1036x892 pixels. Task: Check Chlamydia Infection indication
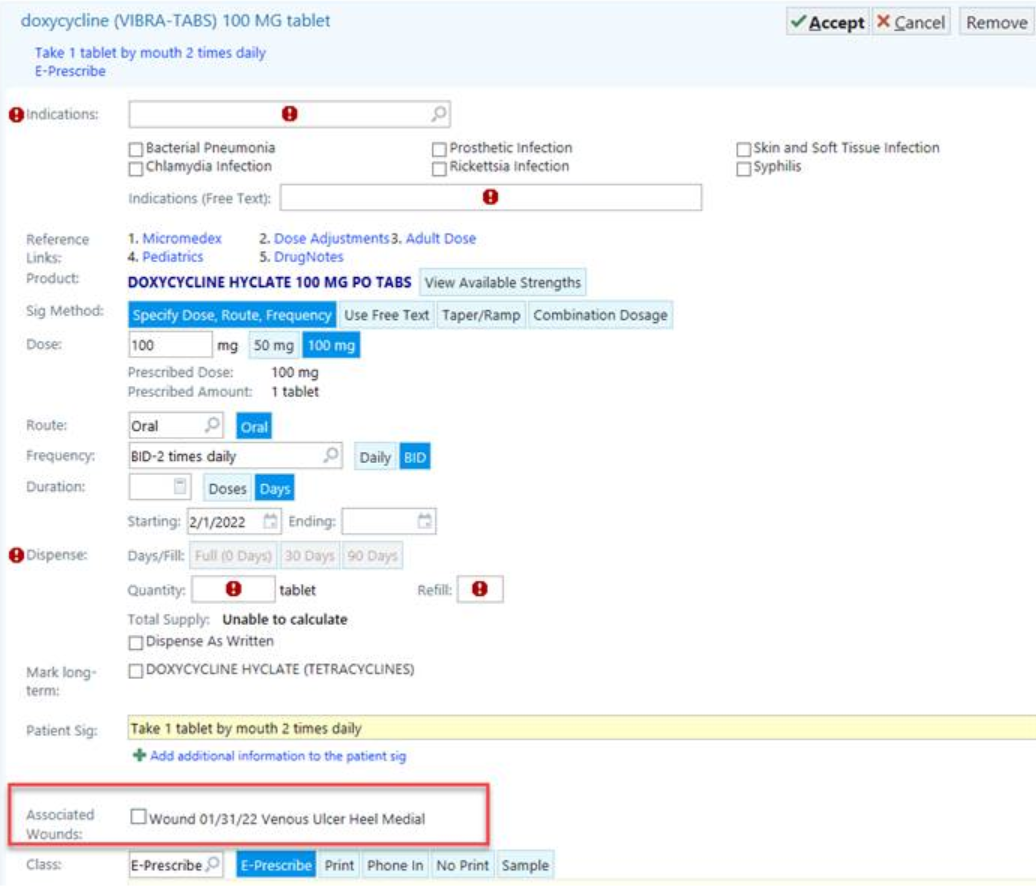pos(135,168)
